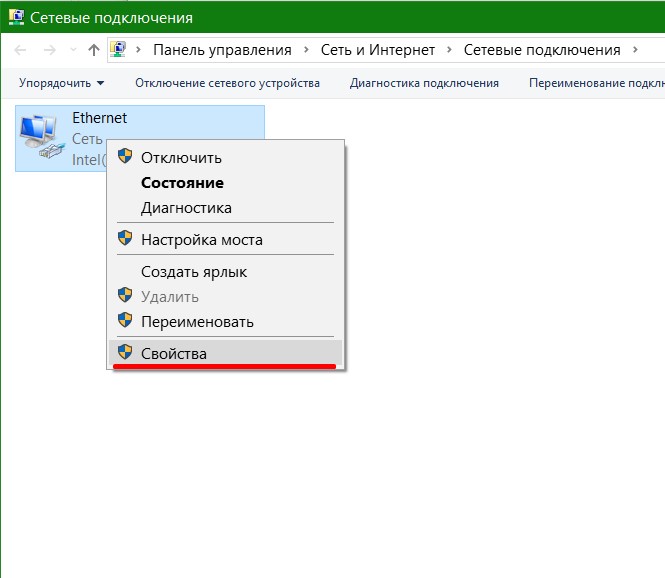Open Сеть и Интернет breadcrumb
665x578 pixels.
click(x=378, y=50)
